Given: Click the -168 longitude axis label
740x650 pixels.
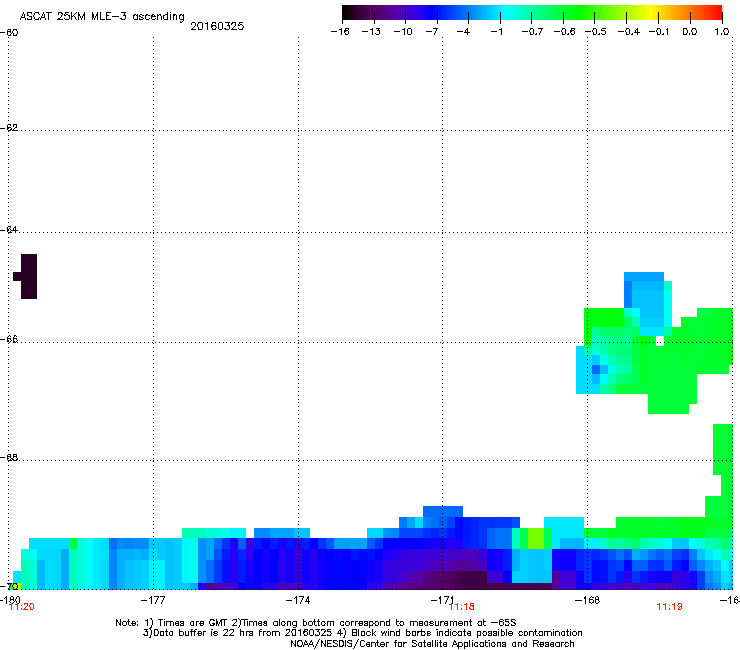Looking at the screenshot, I should [x=587, y=600].
